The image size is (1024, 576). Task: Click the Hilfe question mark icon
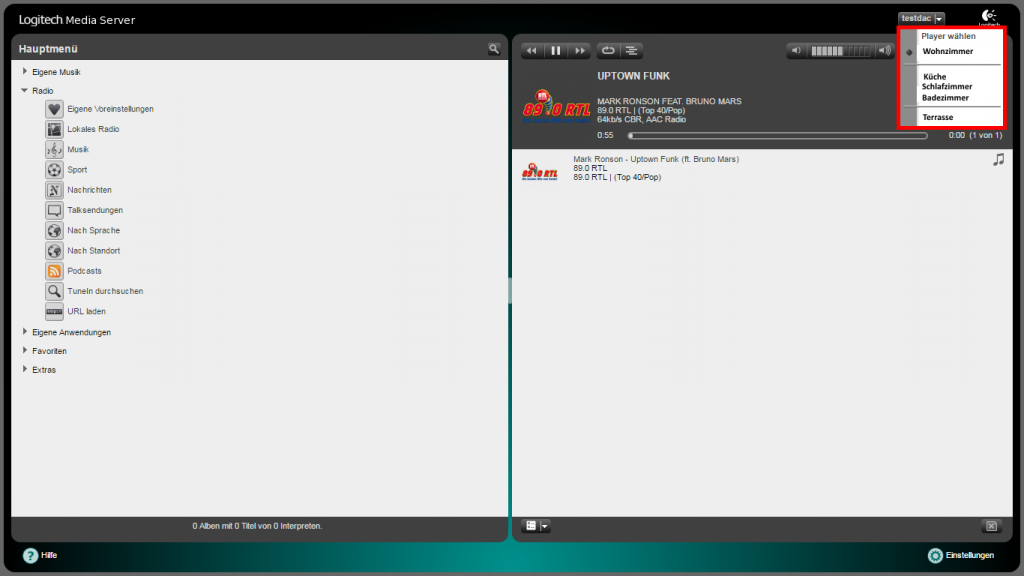pos(30,555)
